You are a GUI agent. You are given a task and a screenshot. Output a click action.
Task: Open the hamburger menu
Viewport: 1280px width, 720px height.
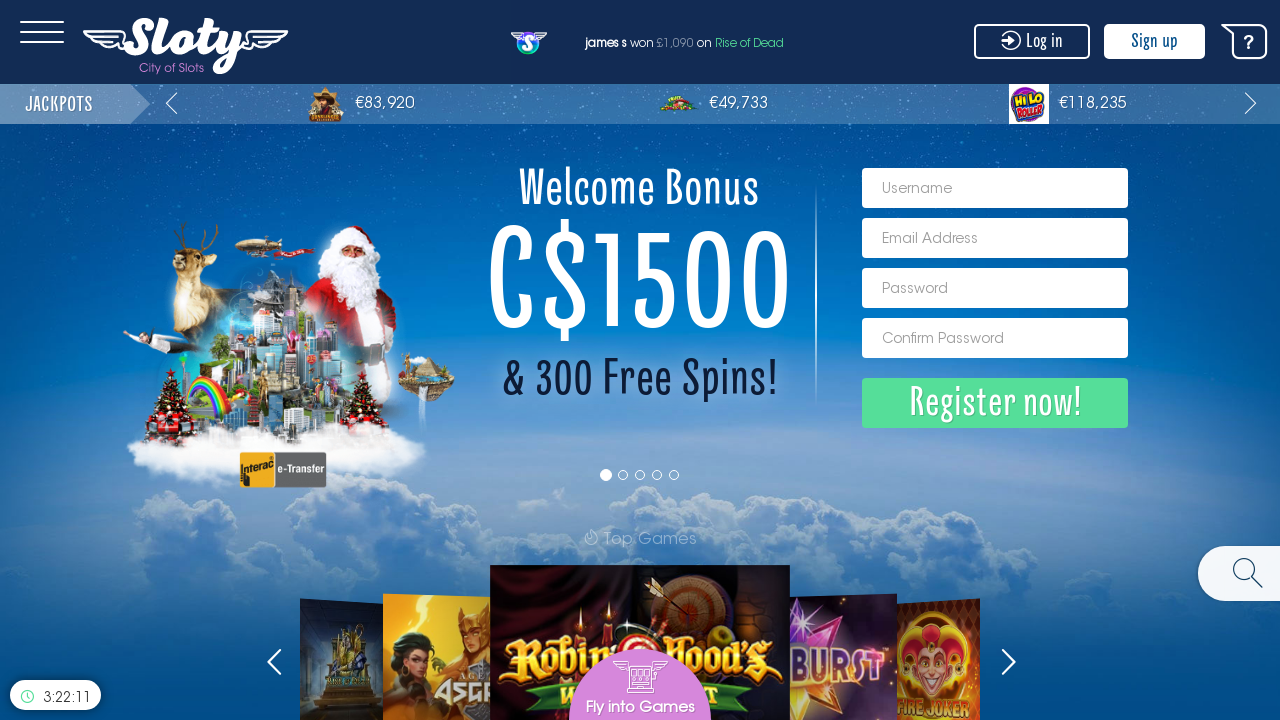click(42, 32)
